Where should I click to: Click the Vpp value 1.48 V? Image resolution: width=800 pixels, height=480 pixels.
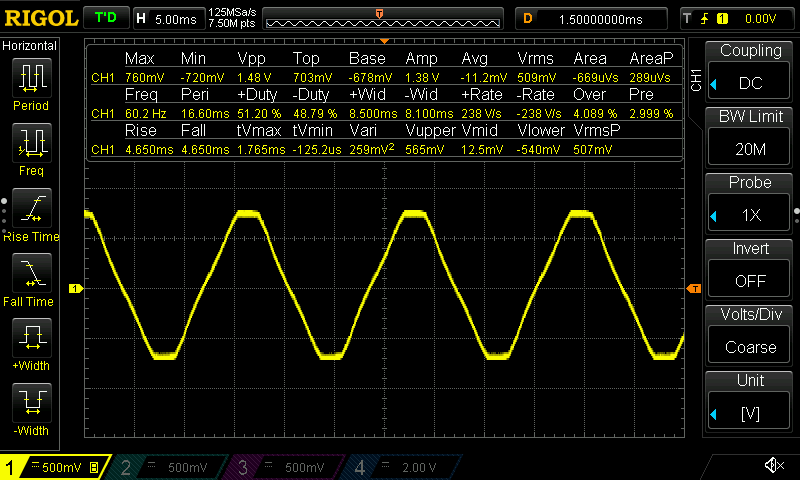[x=254, y=78]
